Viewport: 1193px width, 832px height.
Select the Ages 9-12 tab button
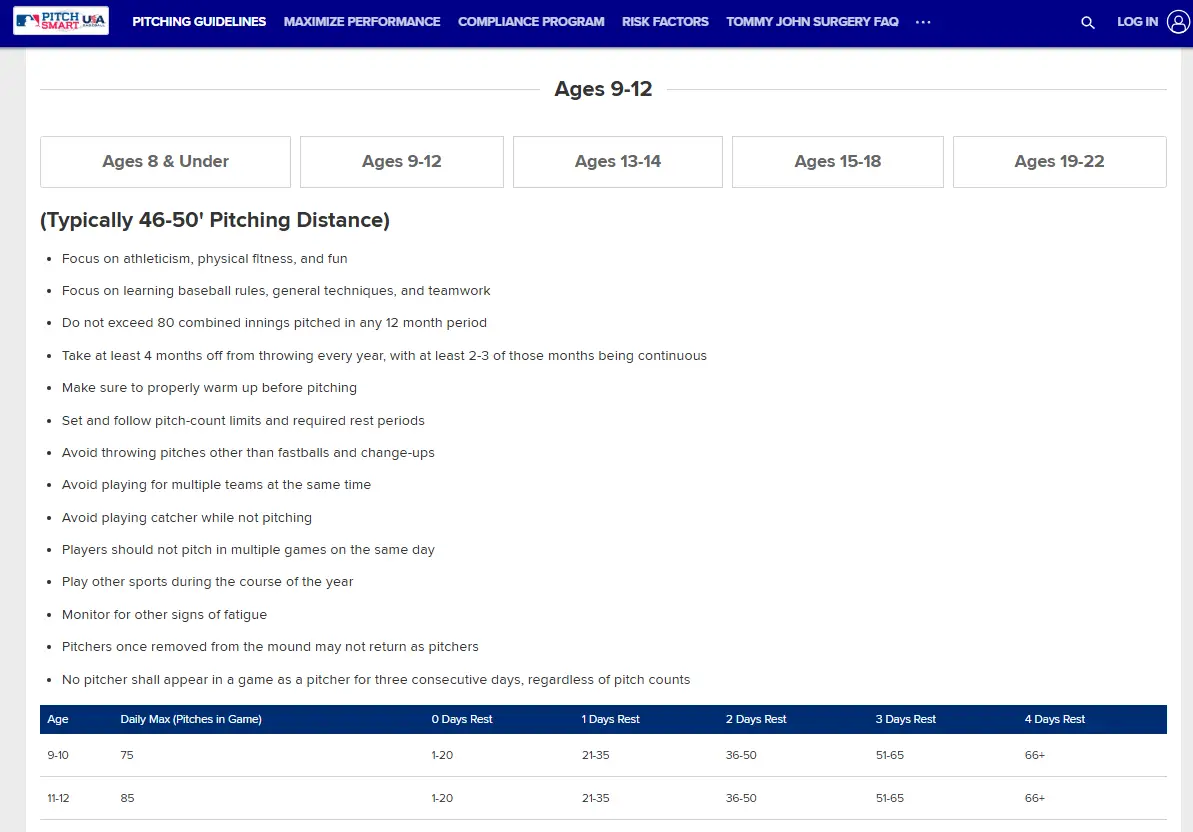click(x=402, y=162)
